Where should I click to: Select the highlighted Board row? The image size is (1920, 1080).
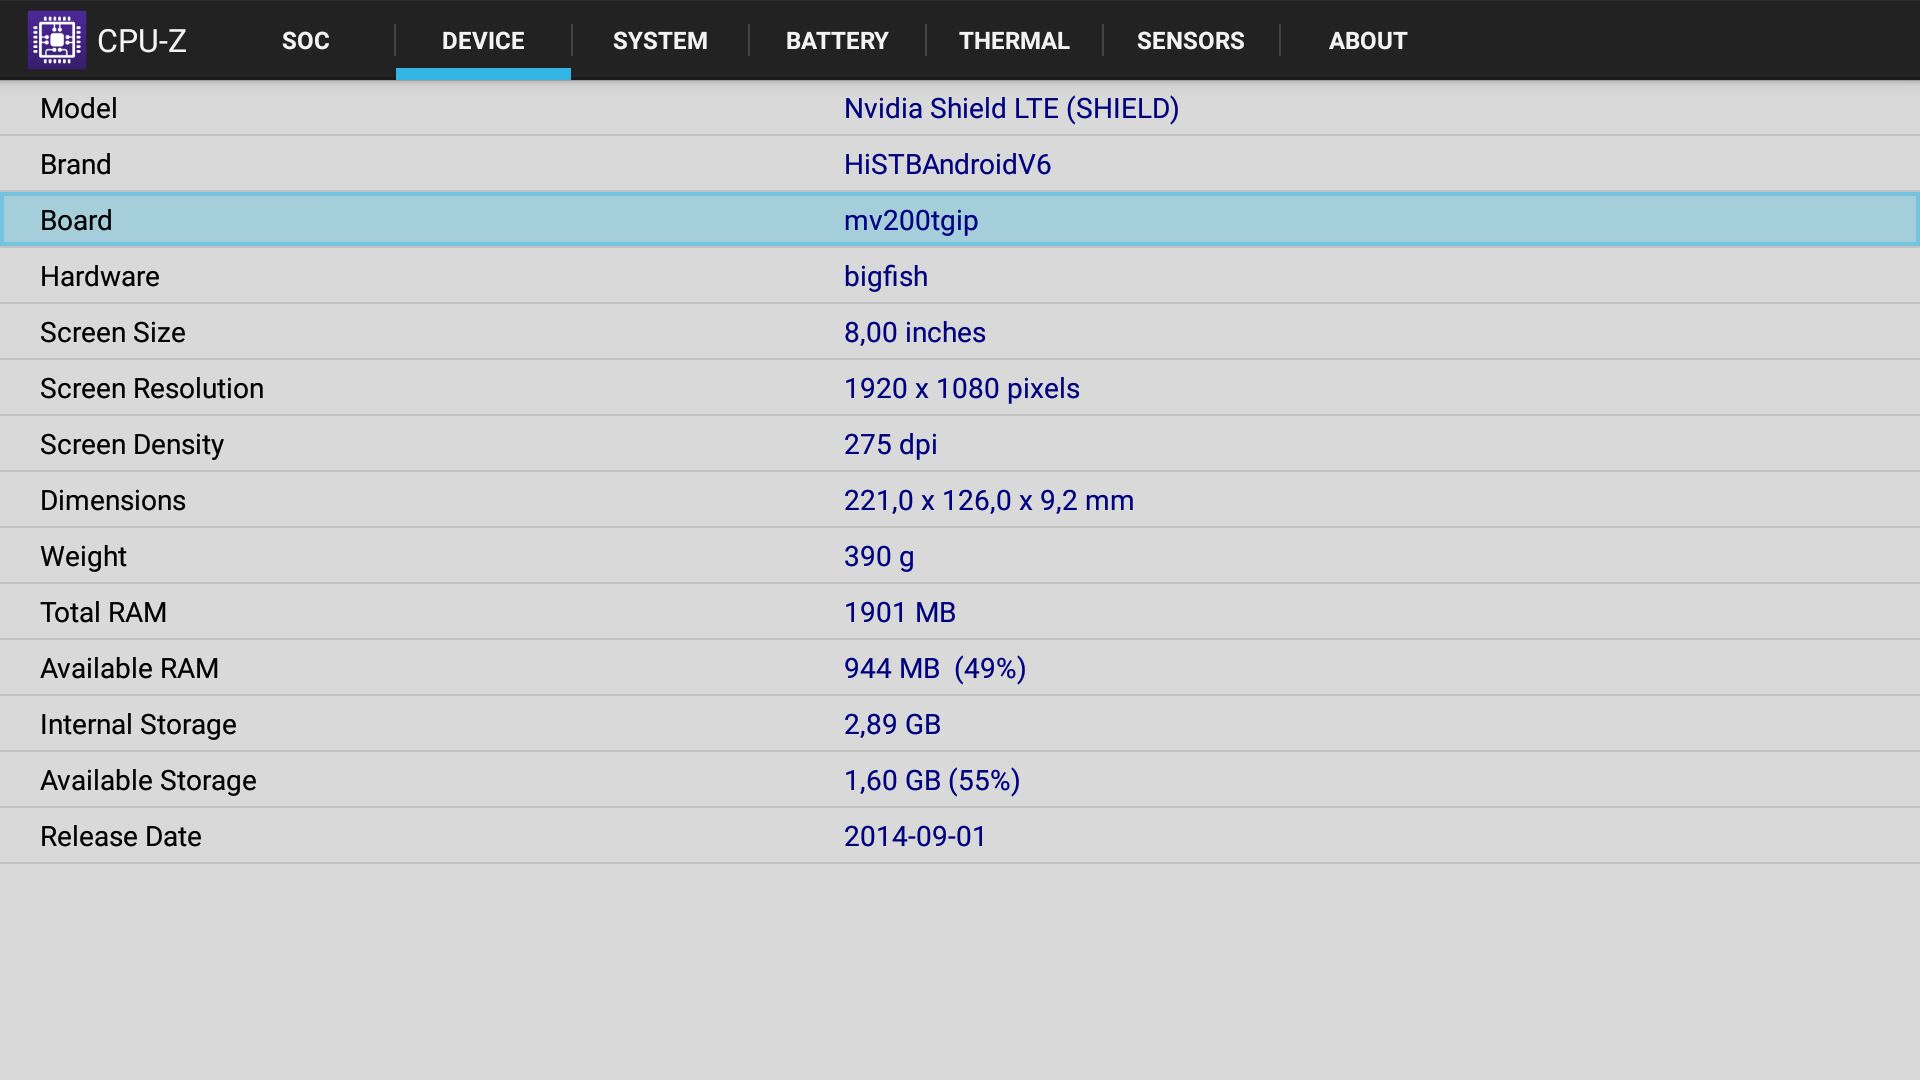tap(960, 220)
